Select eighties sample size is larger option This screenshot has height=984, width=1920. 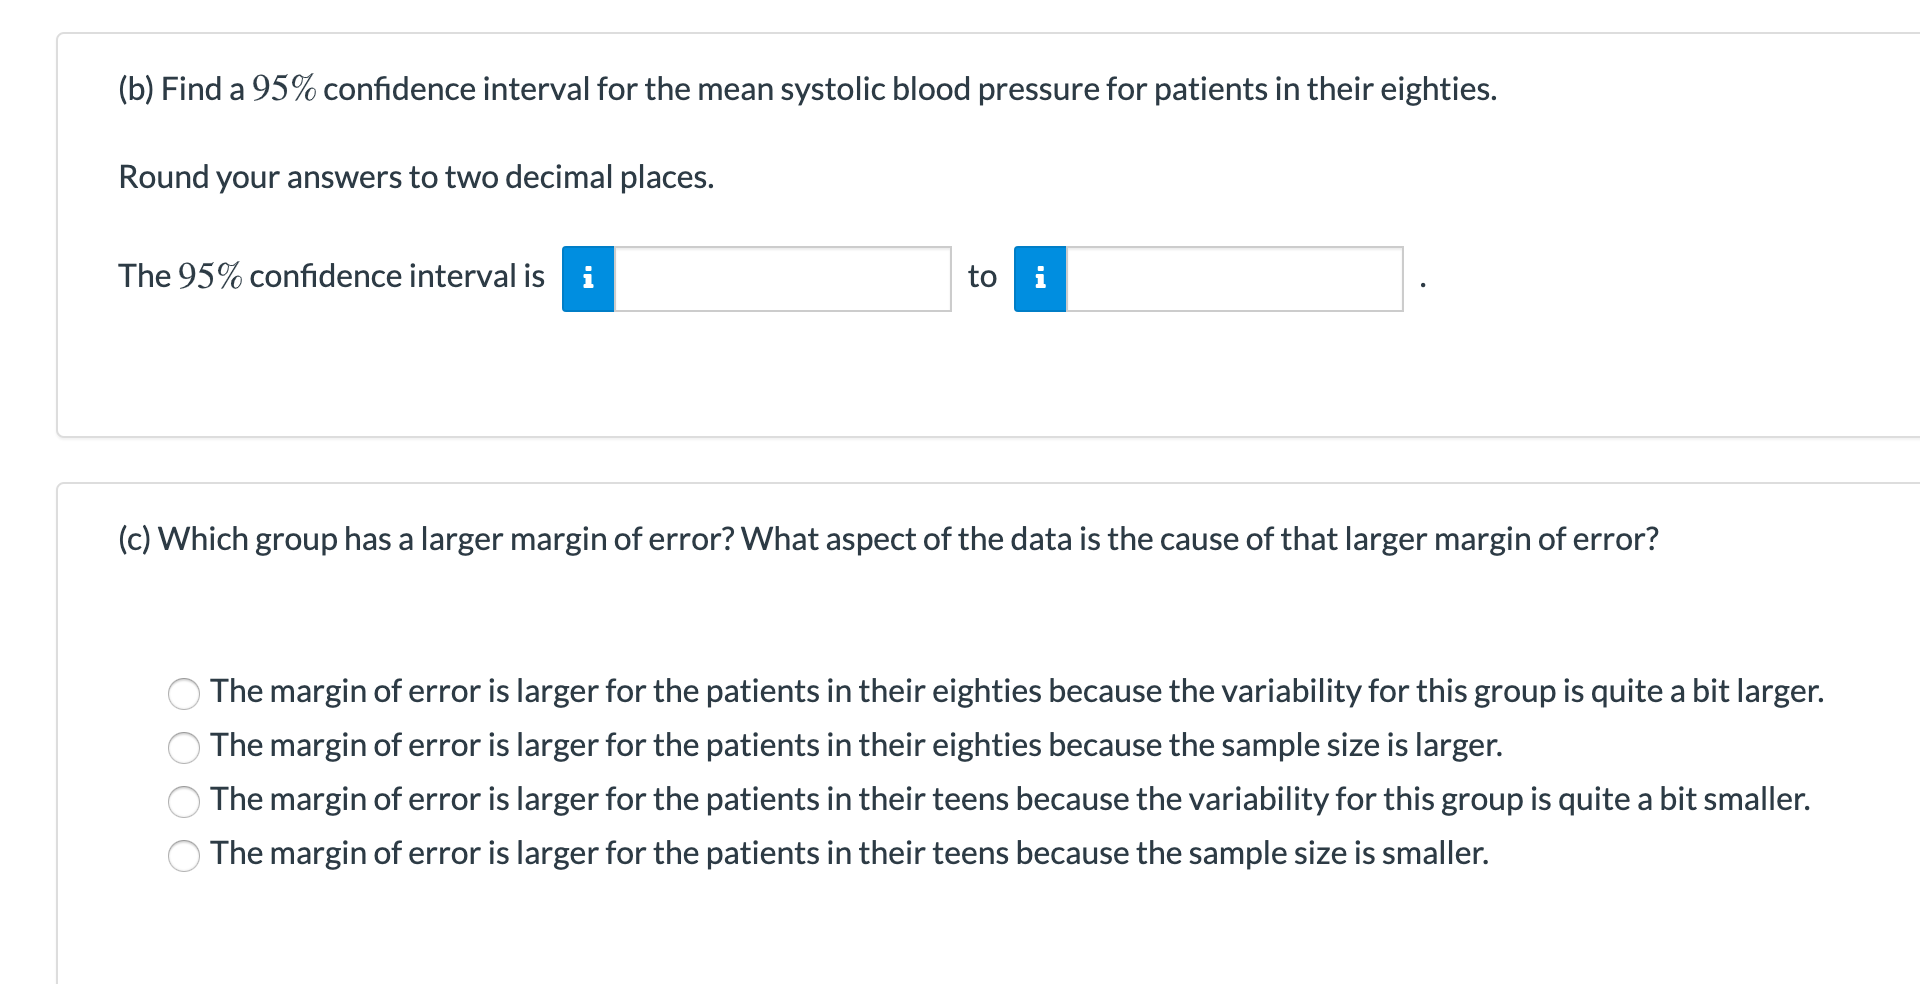184,747
